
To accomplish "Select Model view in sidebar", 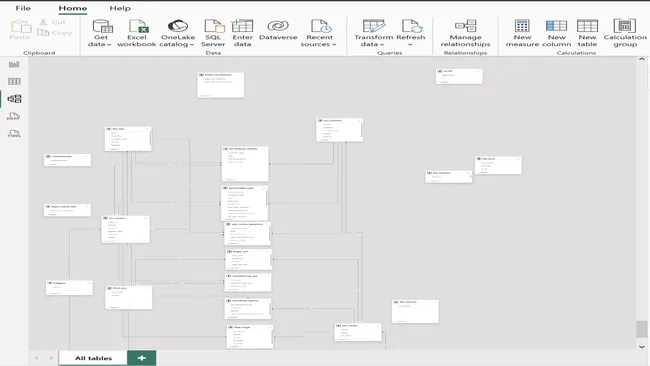I will pos(14,99).
